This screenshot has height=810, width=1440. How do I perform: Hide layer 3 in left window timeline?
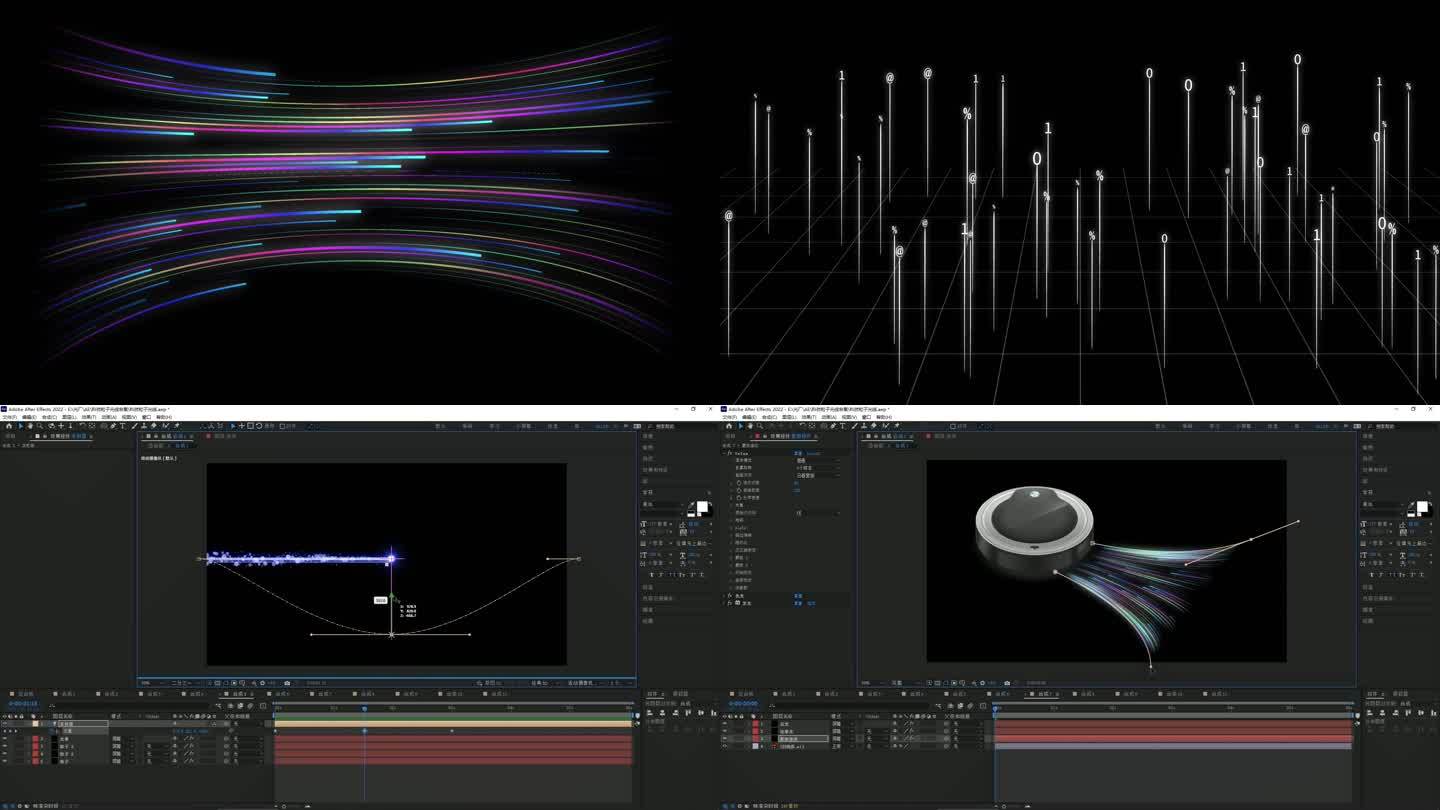5,746
